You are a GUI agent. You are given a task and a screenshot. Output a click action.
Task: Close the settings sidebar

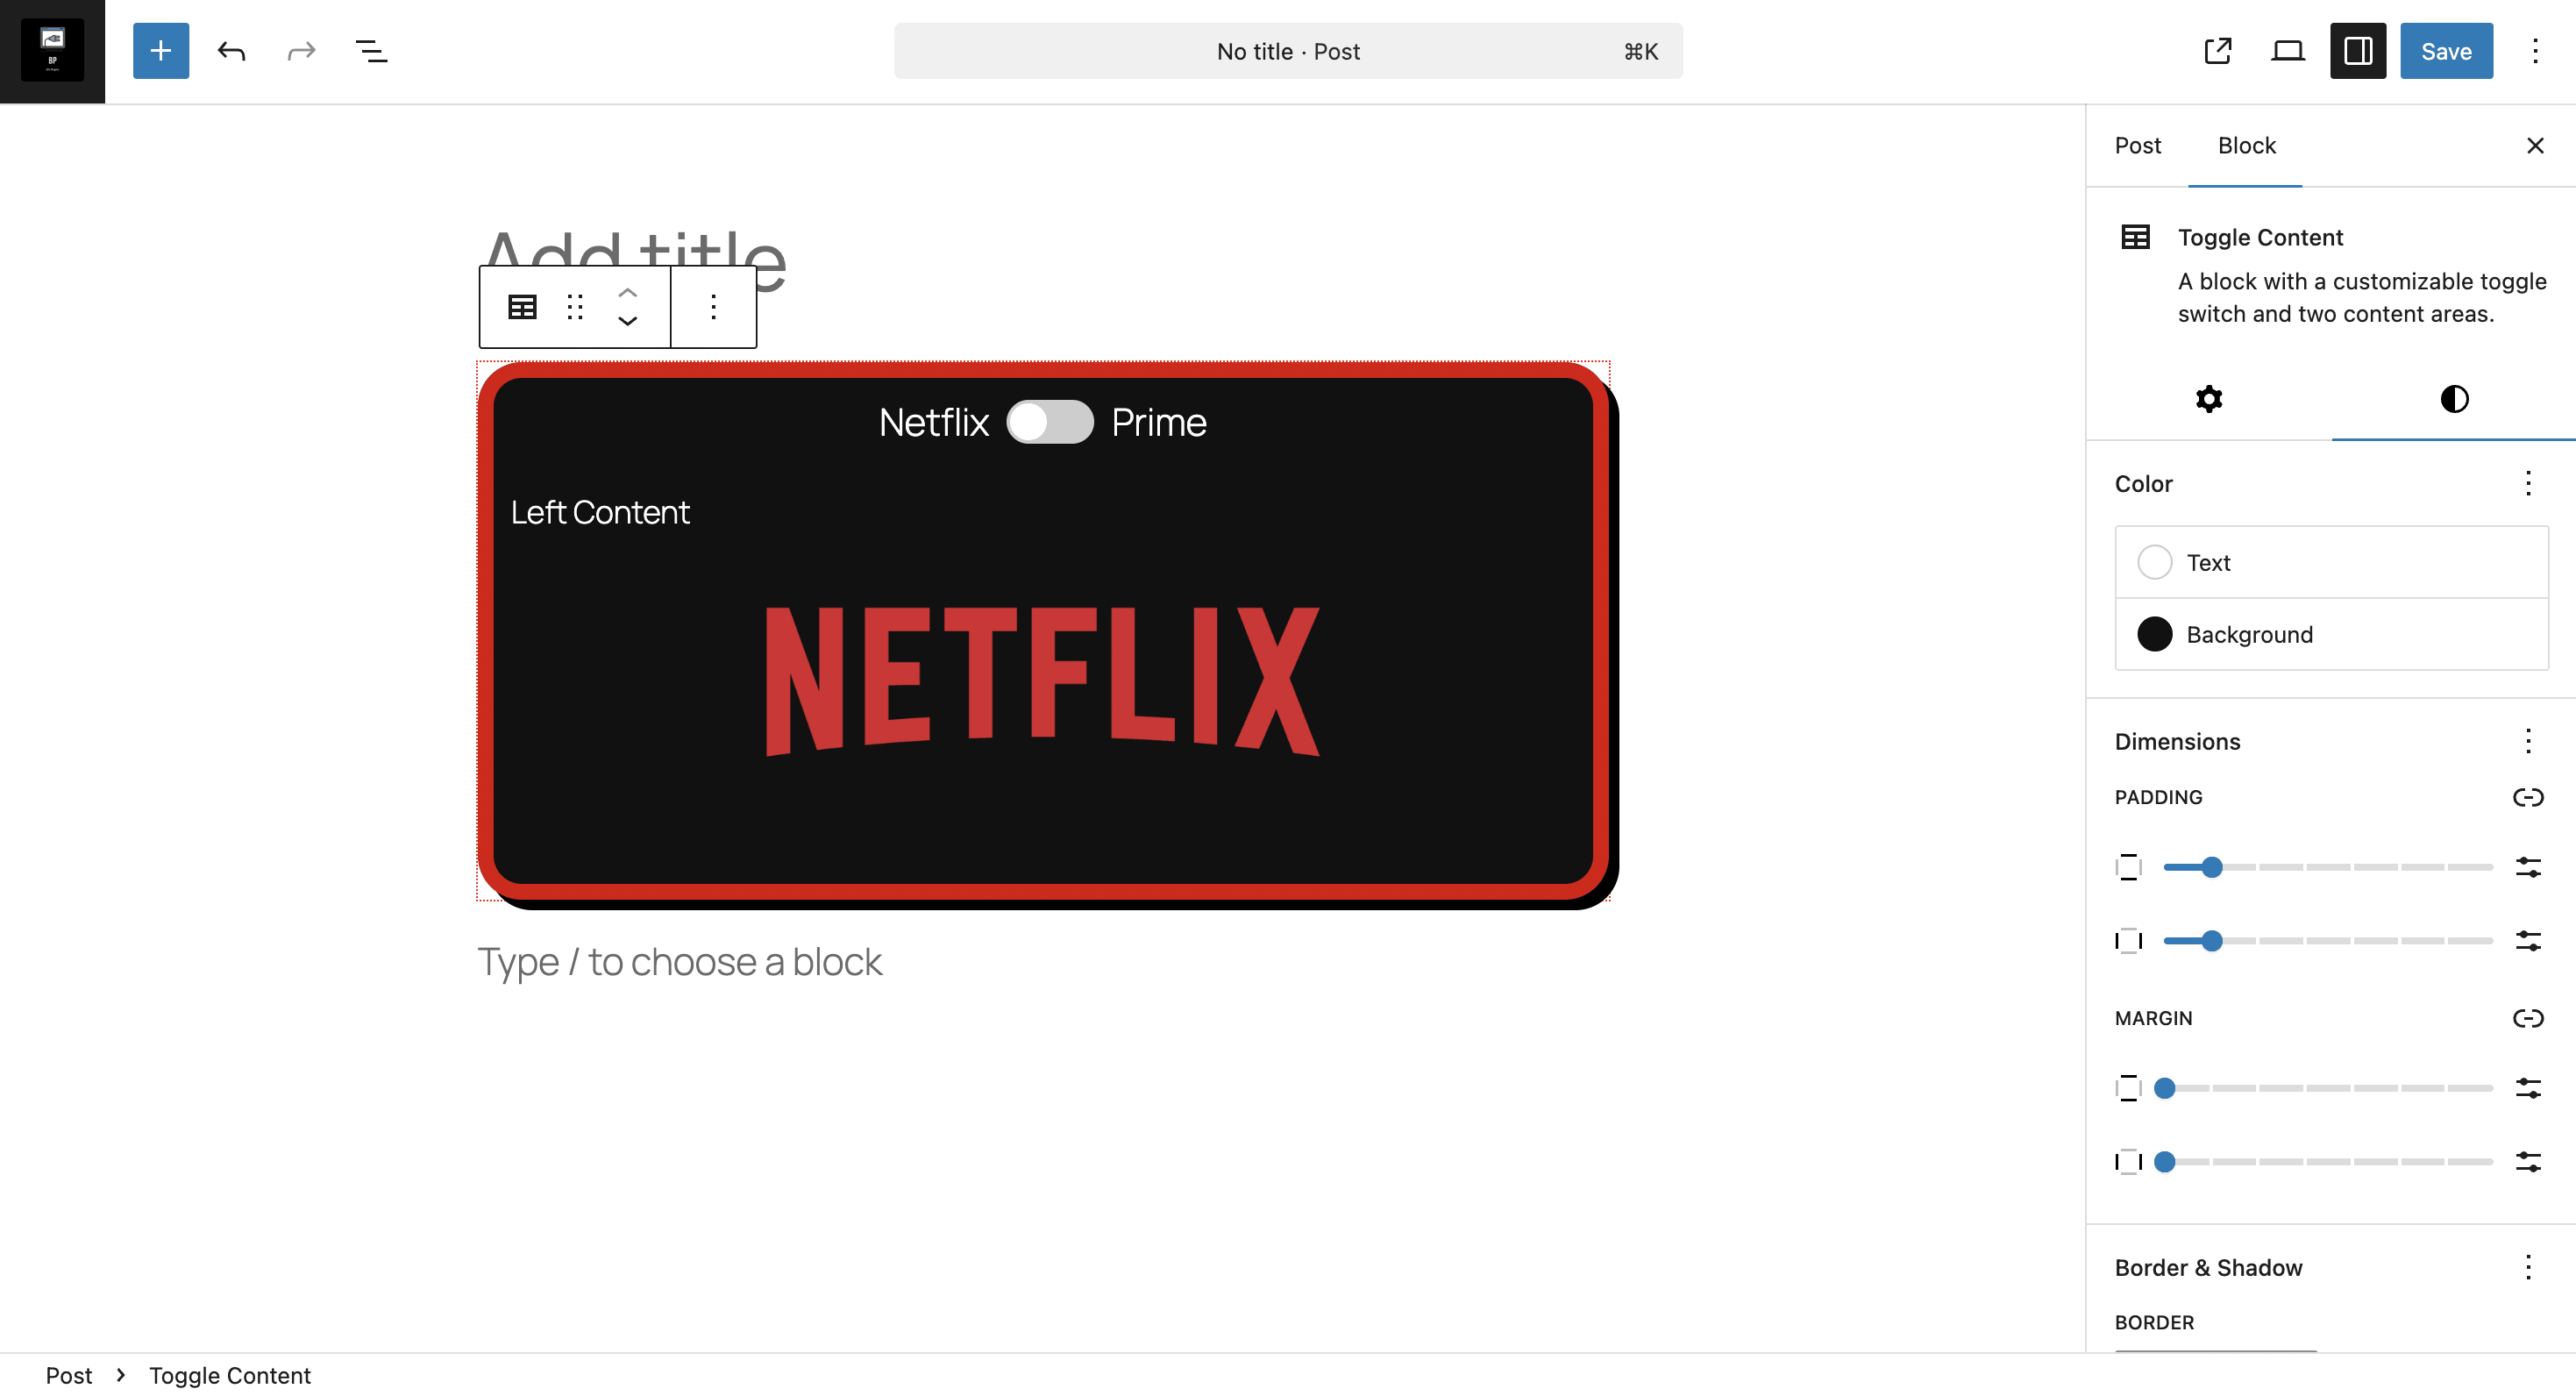2535,145
